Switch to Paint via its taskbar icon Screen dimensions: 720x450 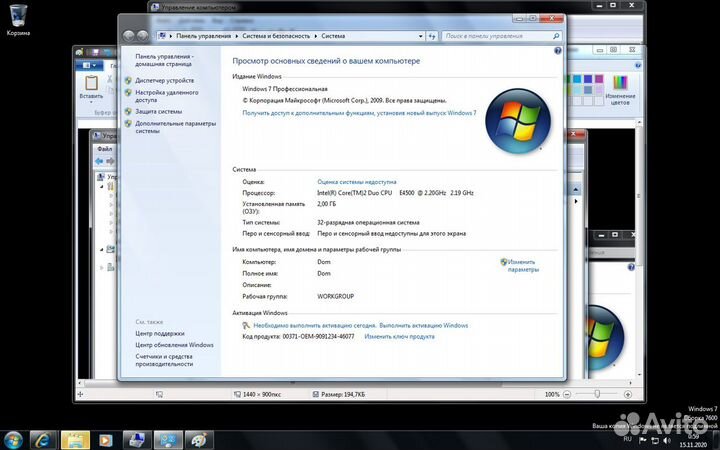click(199, 439)
